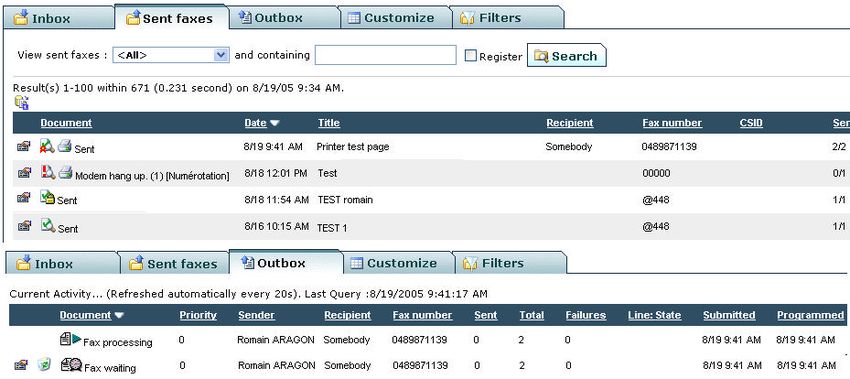Open Customize tab in the upper tab bar

(x=395, y=17)
